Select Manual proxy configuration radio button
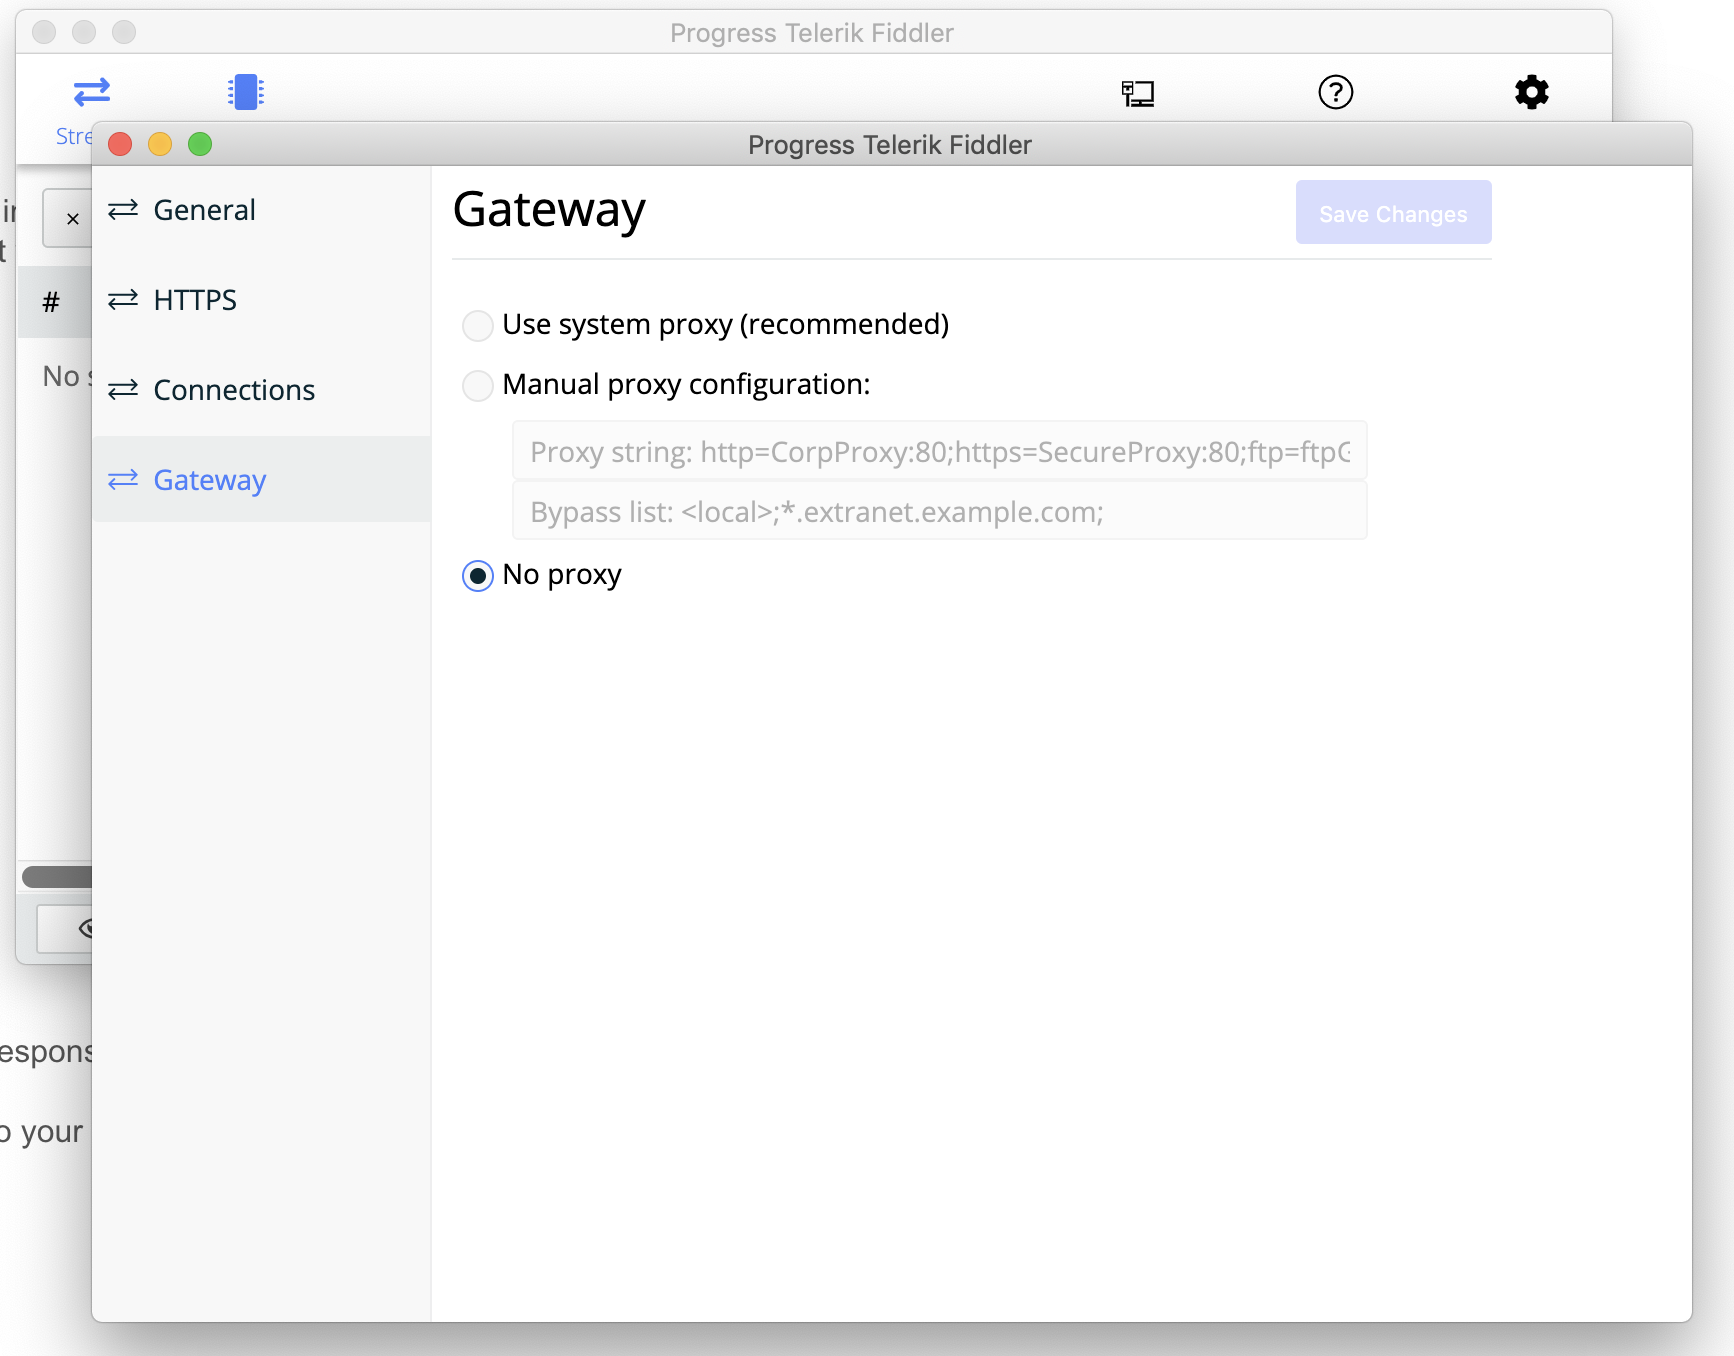Image resolution: width=1734 pixels, height=1356 pixels. coord(478,385)
